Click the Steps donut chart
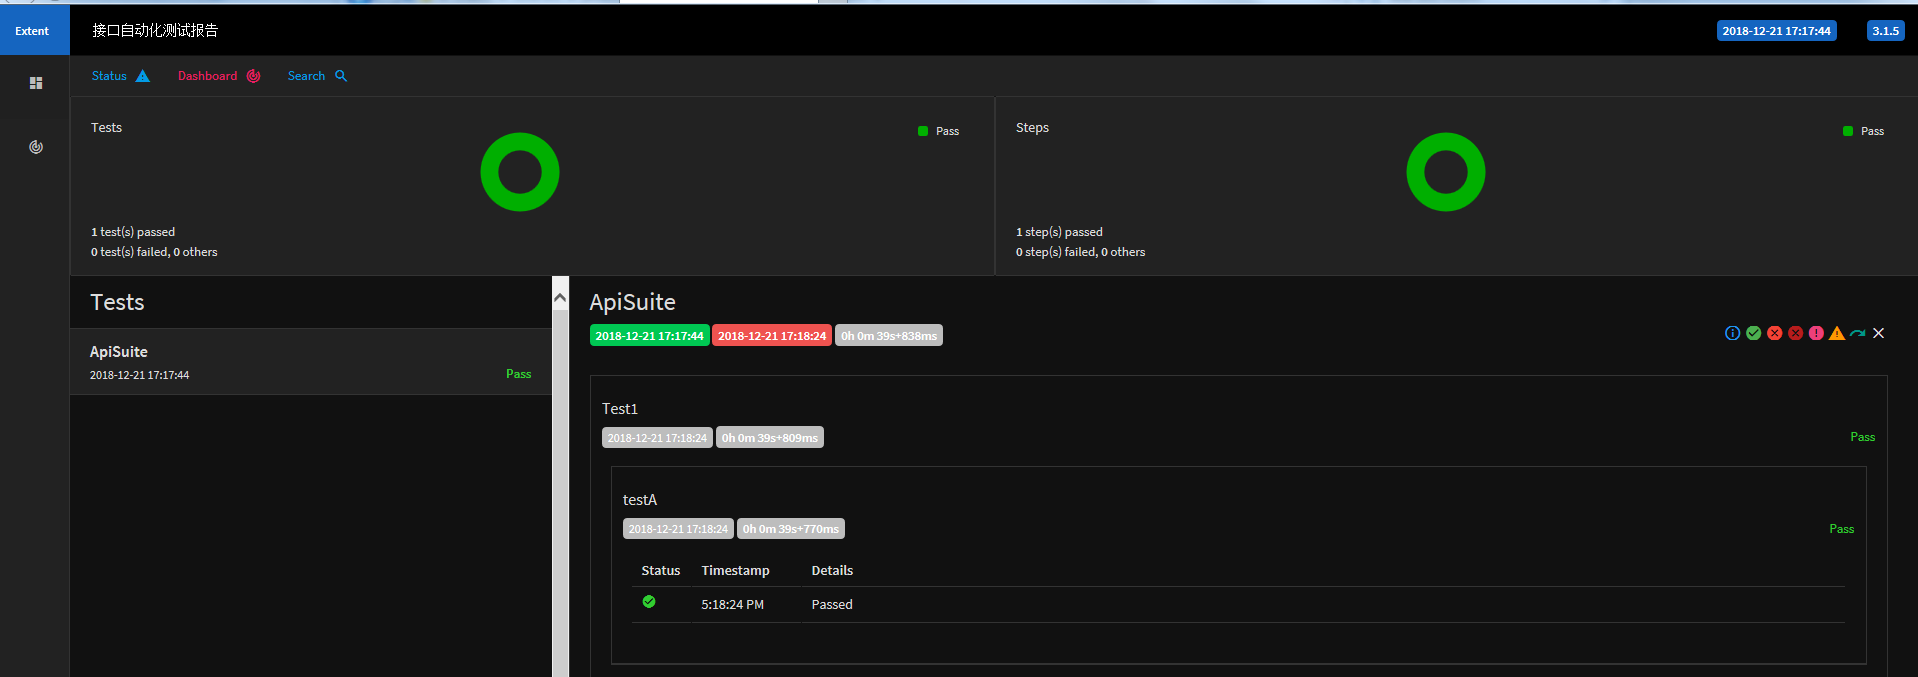The image size is (1918, 677). click(x=1445, y=172)
